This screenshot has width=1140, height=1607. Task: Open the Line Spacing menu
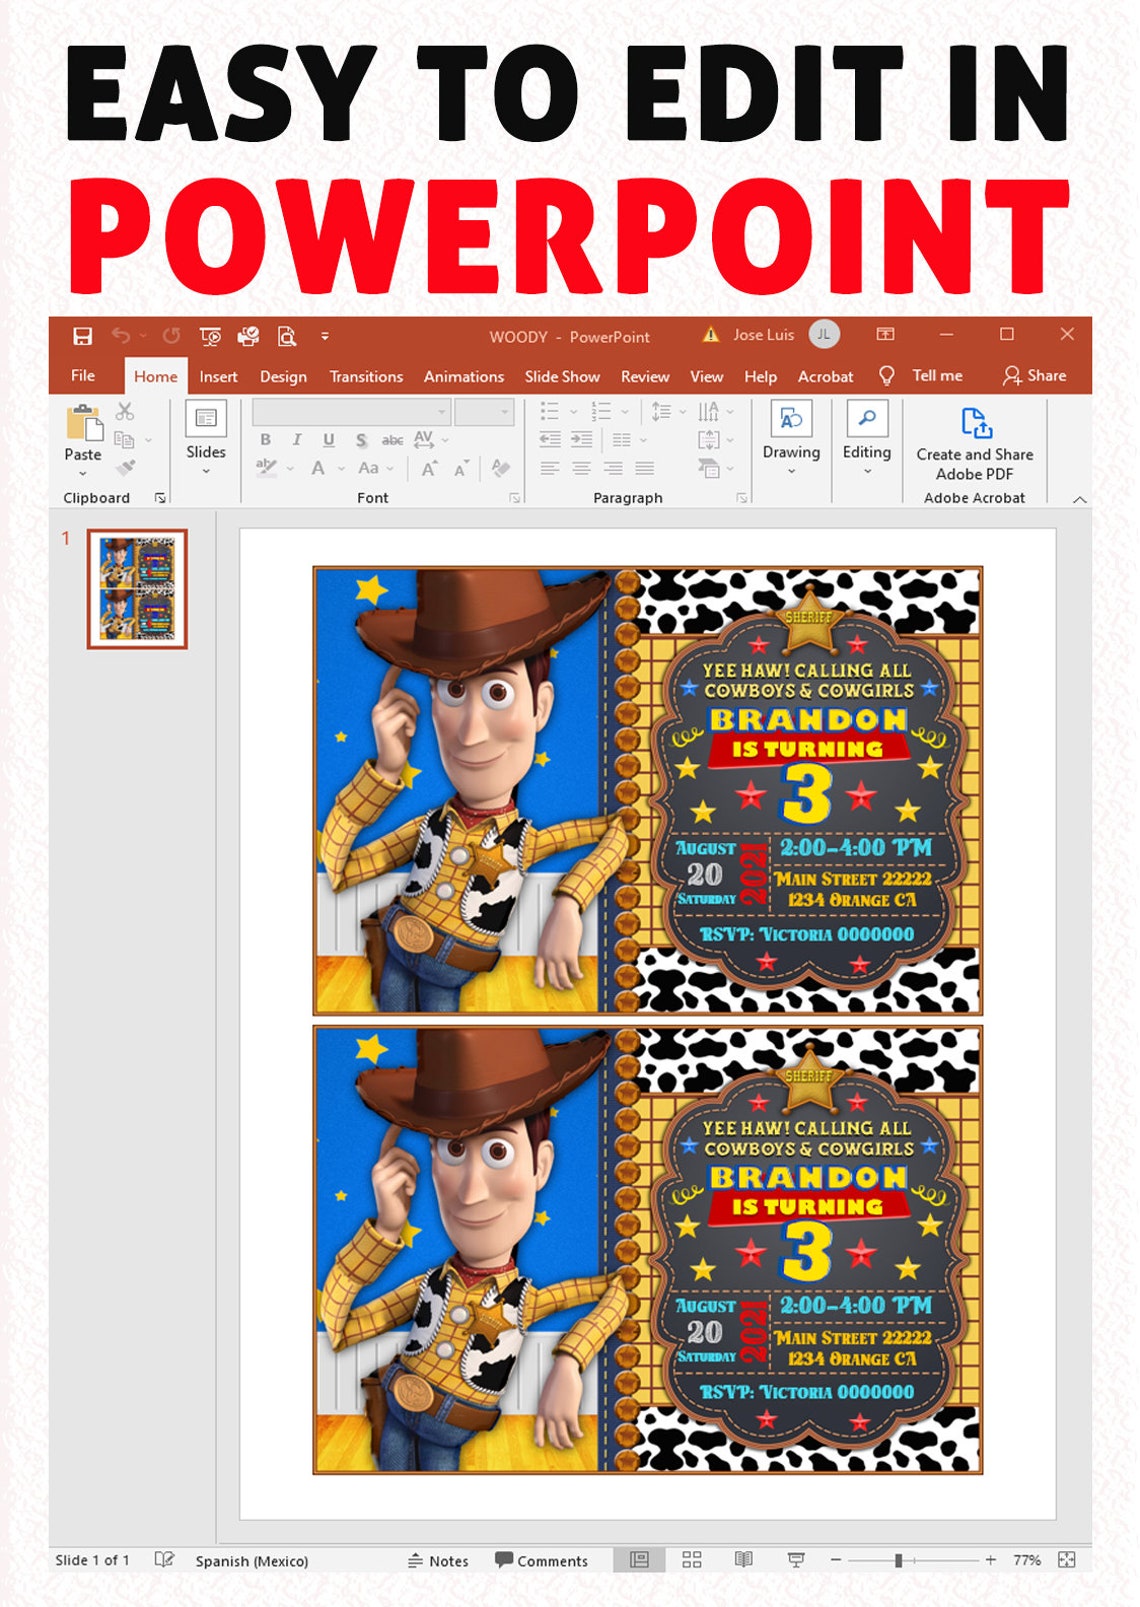[x=668, y=411]
